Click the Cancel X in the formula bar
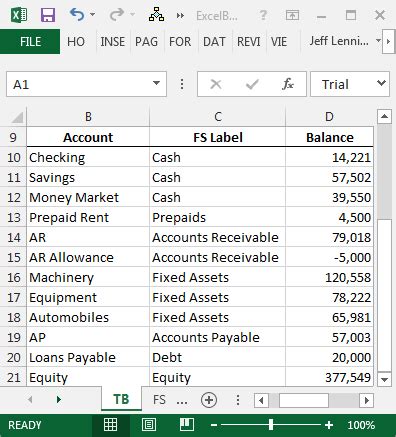The width and height of the screenshot is (396, 437). point(216,84)
